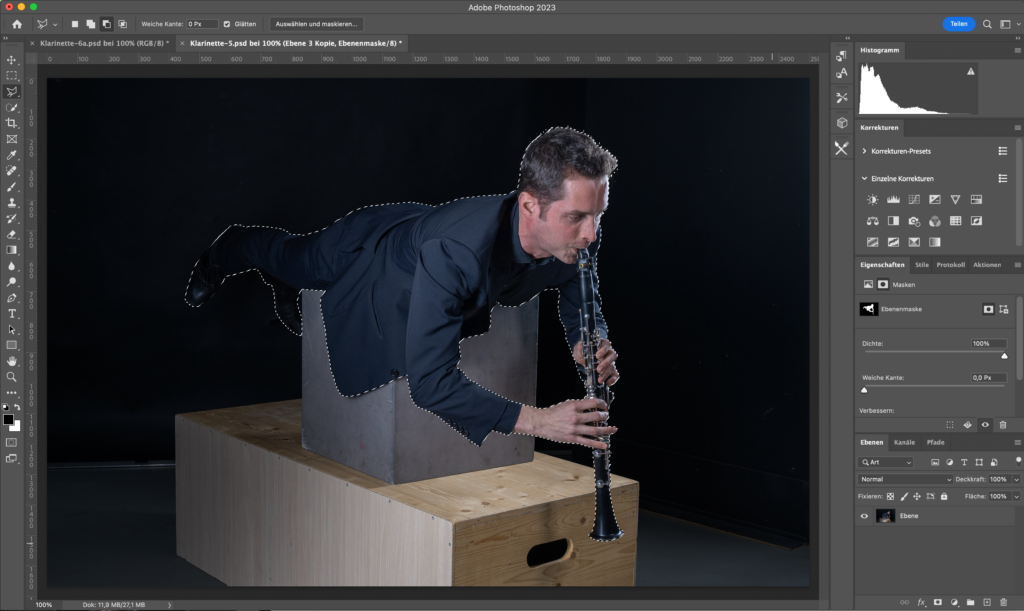Image resolution: width=1024 pixels, height=611 pixels.
Task: Hide the Ebene layer visibility eye
Action: (x=864, y=516)
